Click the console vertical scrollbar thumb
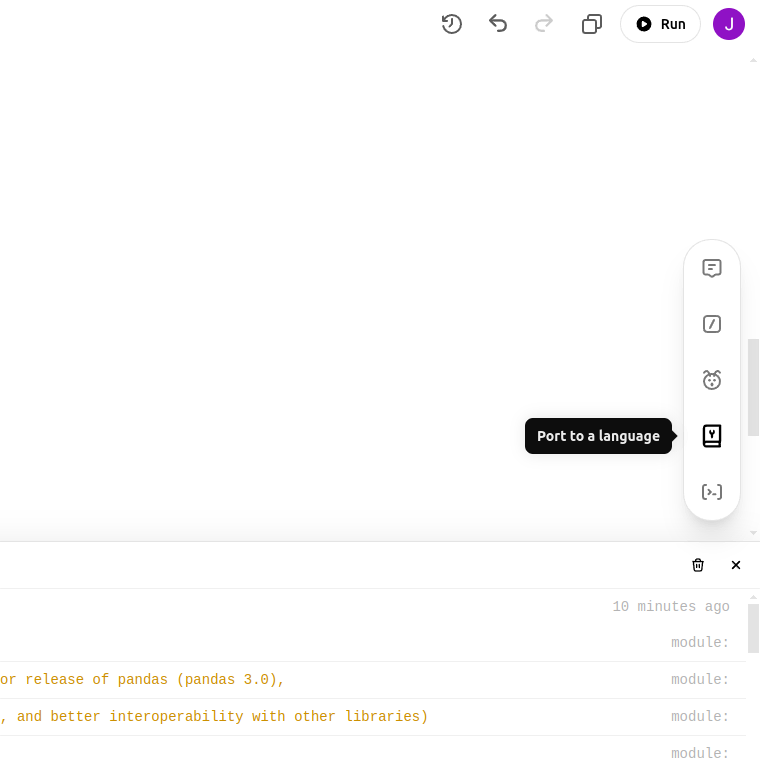 coord(753,629)
